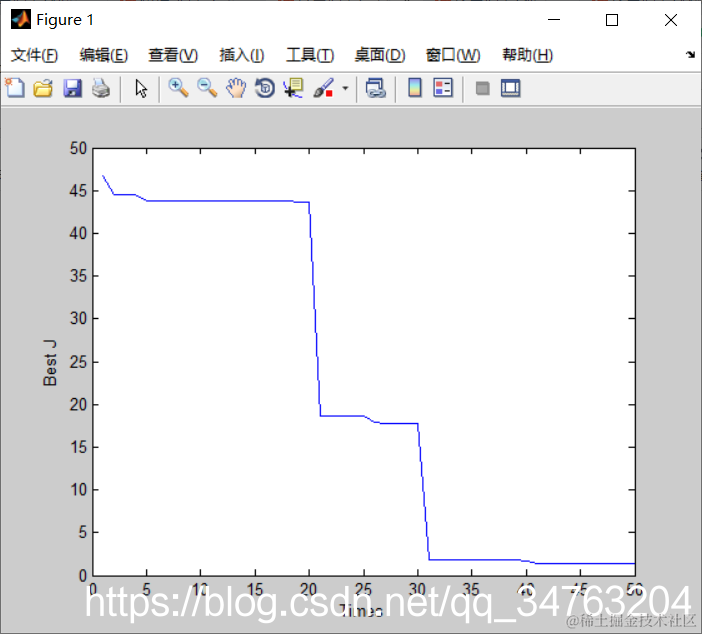702x634 pixels.
Task: Click the MATLAB logo in title bar
Action: [x=21, y=19]
